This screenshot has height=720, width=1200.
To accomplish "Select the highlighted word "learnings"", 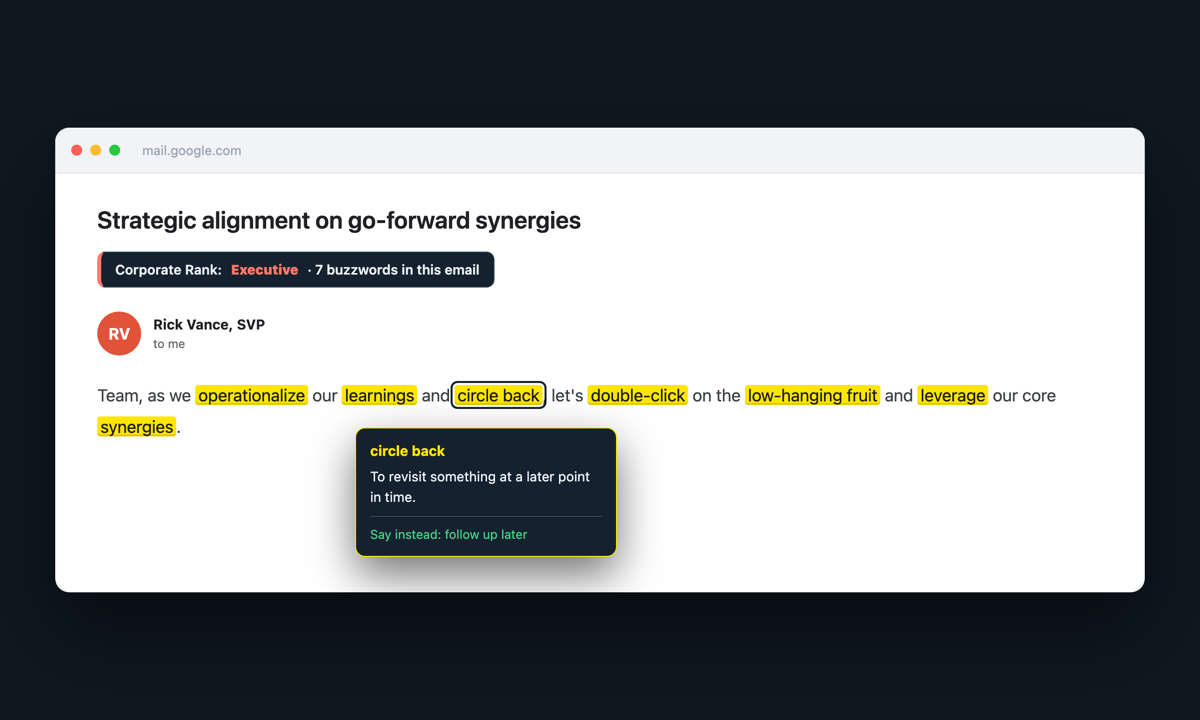I will pos(379,396).
